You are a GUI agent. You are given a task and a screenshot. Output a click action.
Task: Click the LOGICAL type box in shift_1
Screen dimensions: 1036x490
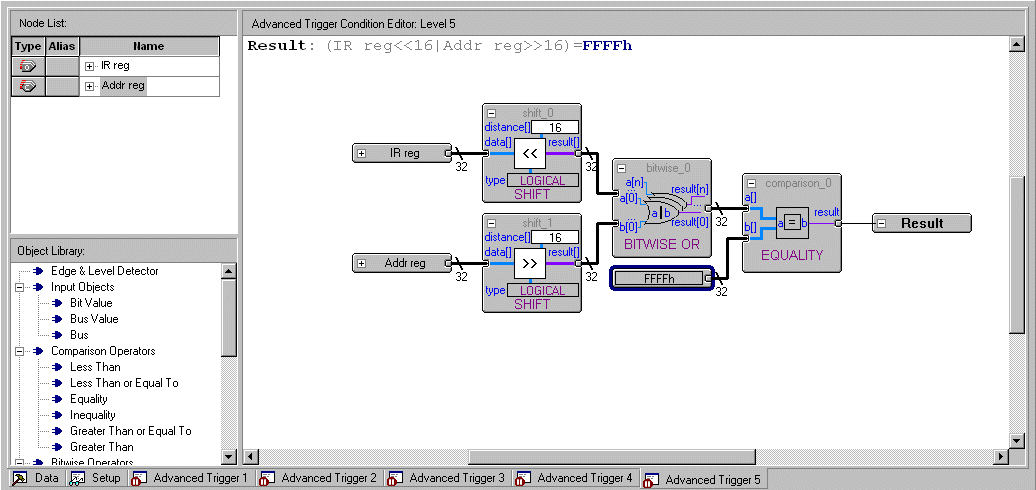(x=543, y=290)
